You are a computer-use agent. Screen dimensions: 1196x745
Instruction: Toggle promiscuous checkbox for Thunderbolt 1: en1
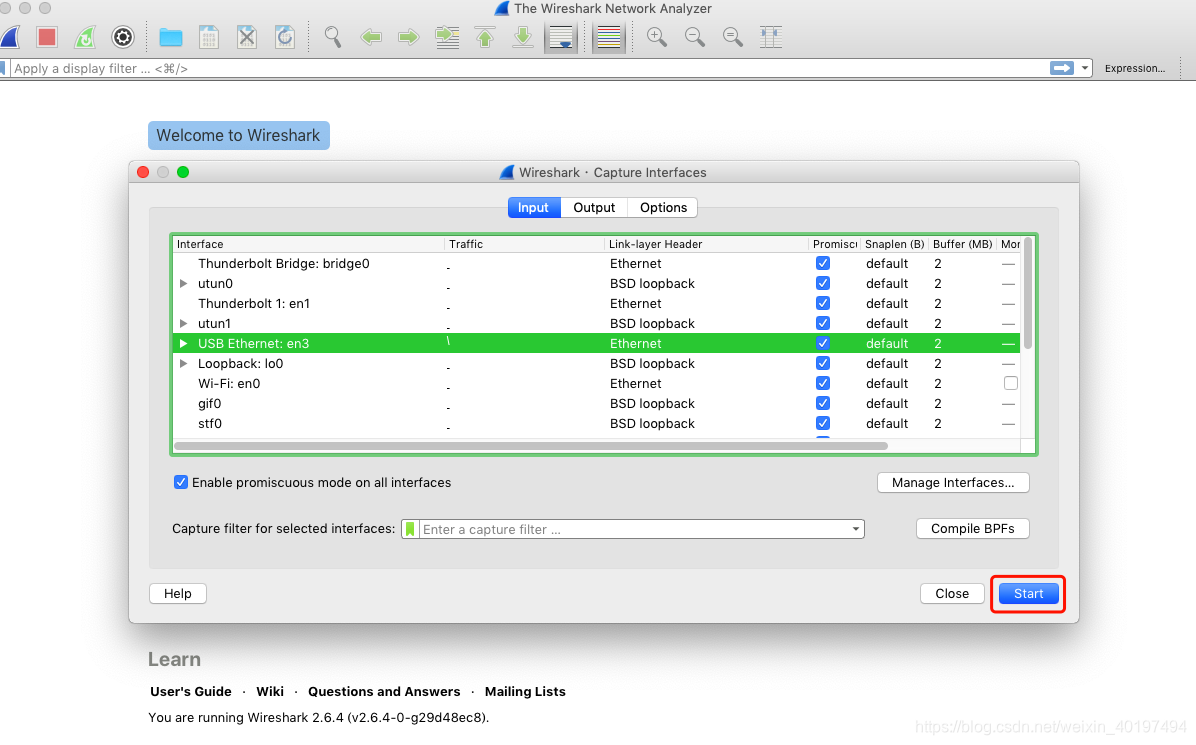pyautogui.click(x=823, y=303)
